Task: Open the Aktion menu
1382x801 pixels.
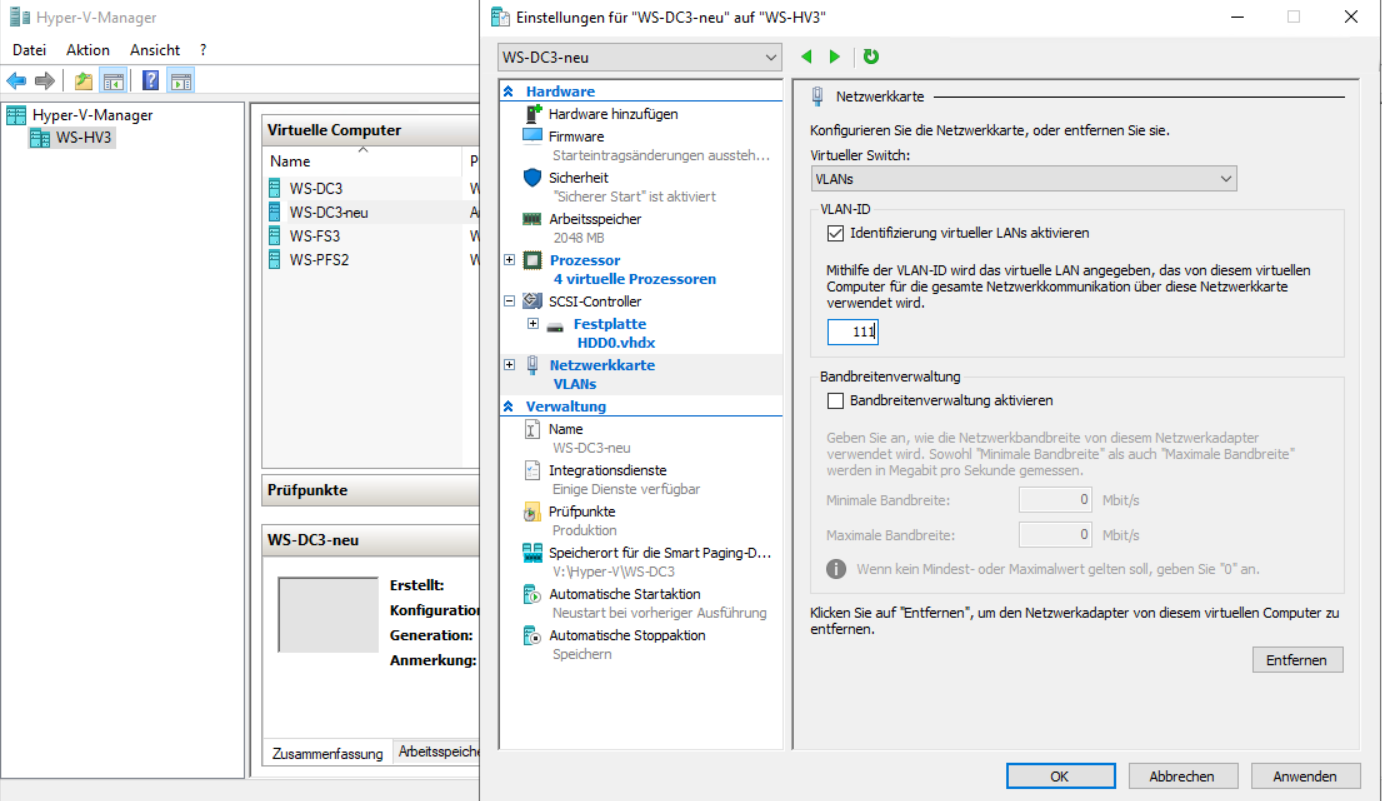Action: point(88,49)
